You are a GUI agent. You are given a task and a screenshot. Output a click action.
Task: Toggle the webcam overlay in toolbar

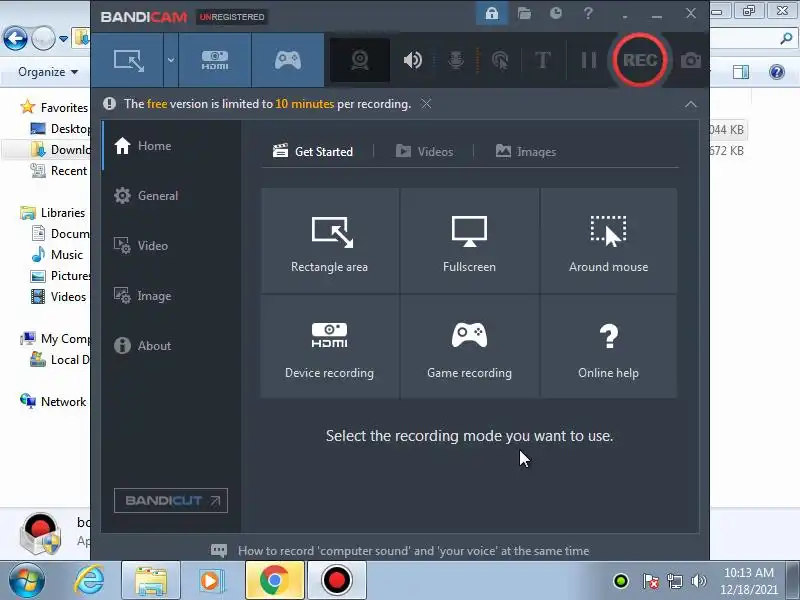(x=360, y=60)
